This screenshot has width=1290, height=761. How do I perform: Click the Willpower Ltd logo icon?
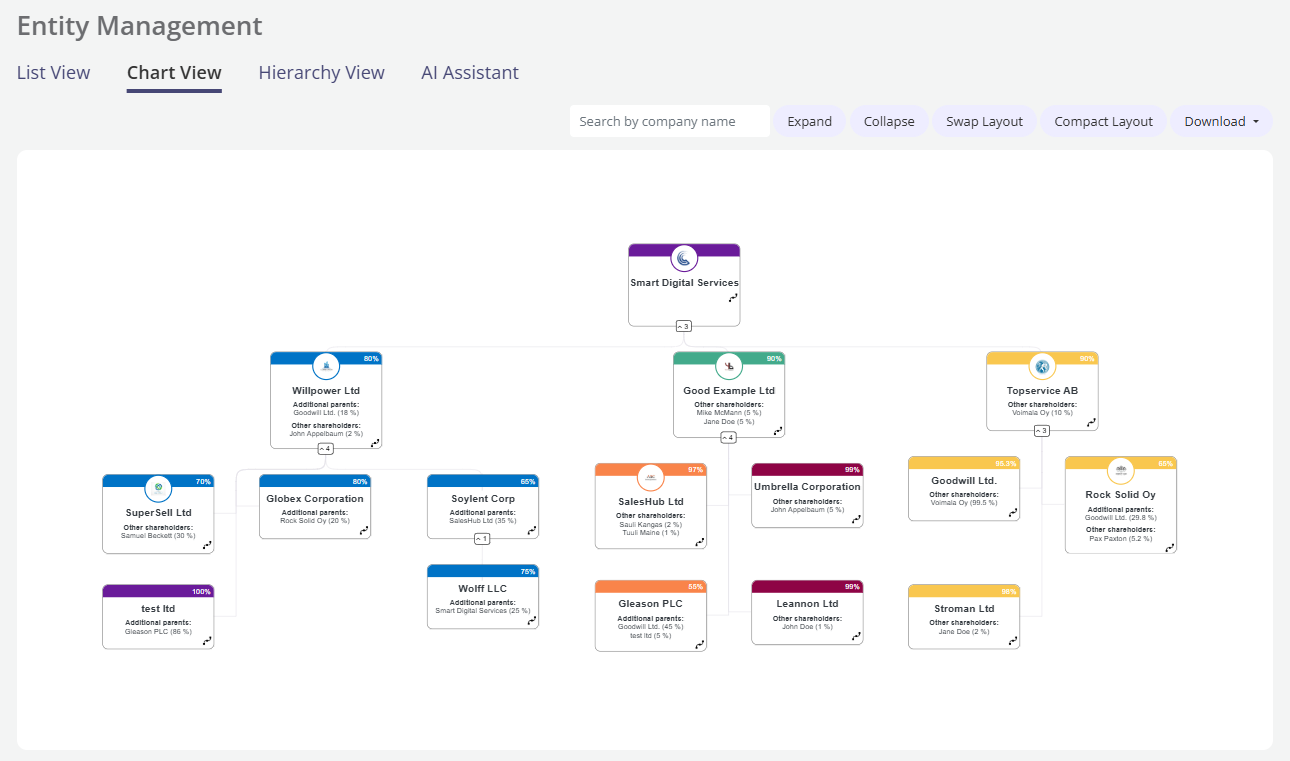[x=327, y=366]
